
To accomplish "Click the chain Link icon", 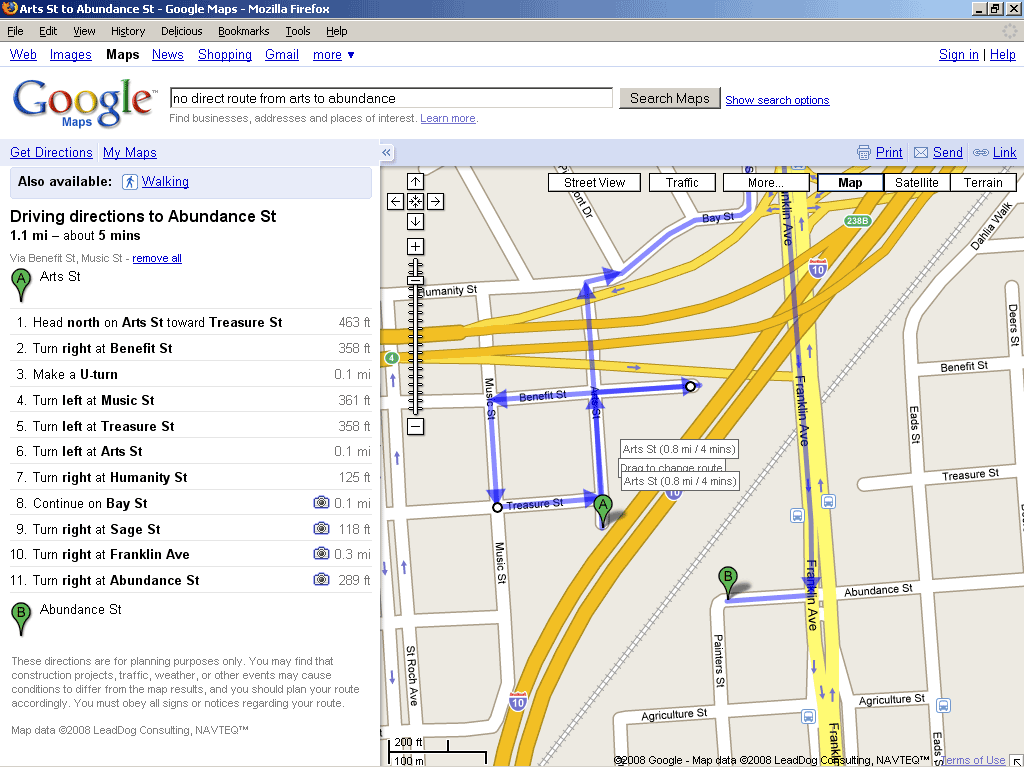I will 980,153.
